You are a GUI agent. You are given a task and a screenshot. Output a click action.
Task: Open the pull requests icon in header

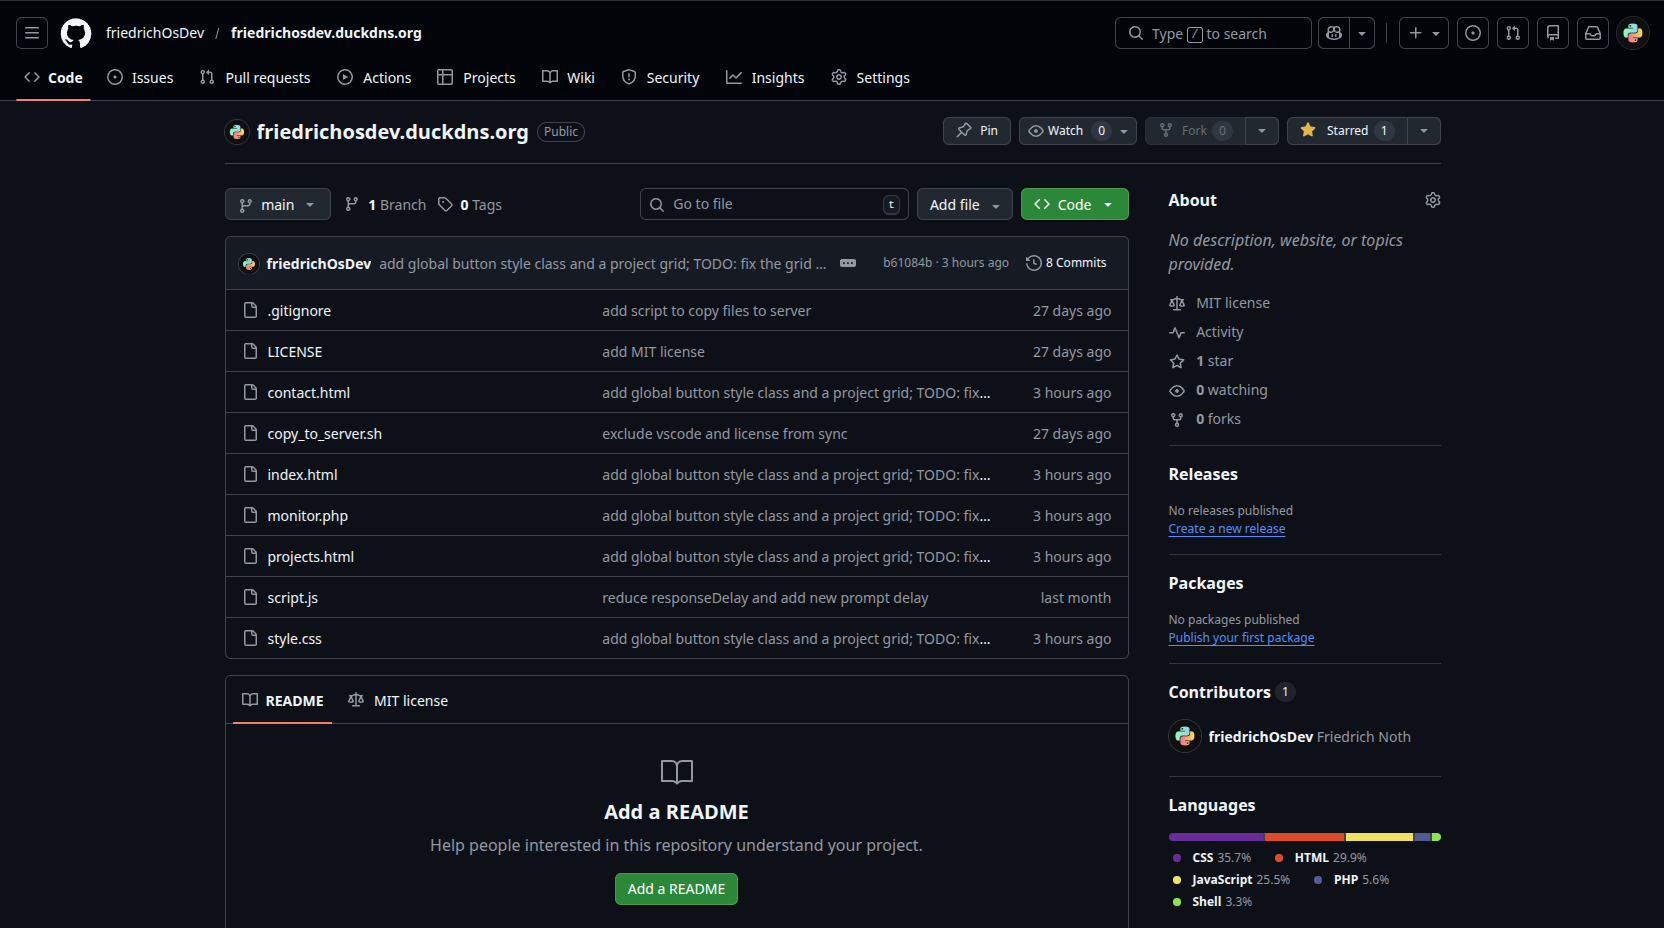pyautogui.click(x=1513, y=33)
